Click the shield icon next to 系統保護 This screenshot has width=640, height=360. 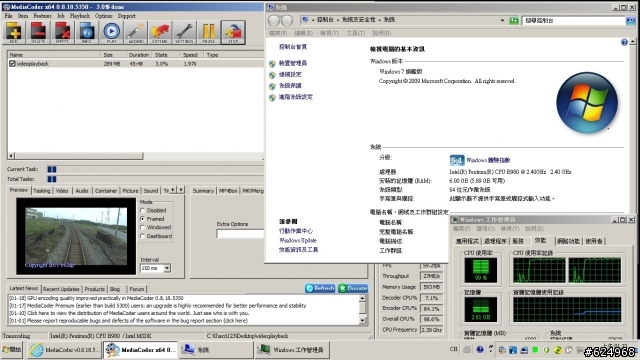pyautogui.click(x=273, y=86)
